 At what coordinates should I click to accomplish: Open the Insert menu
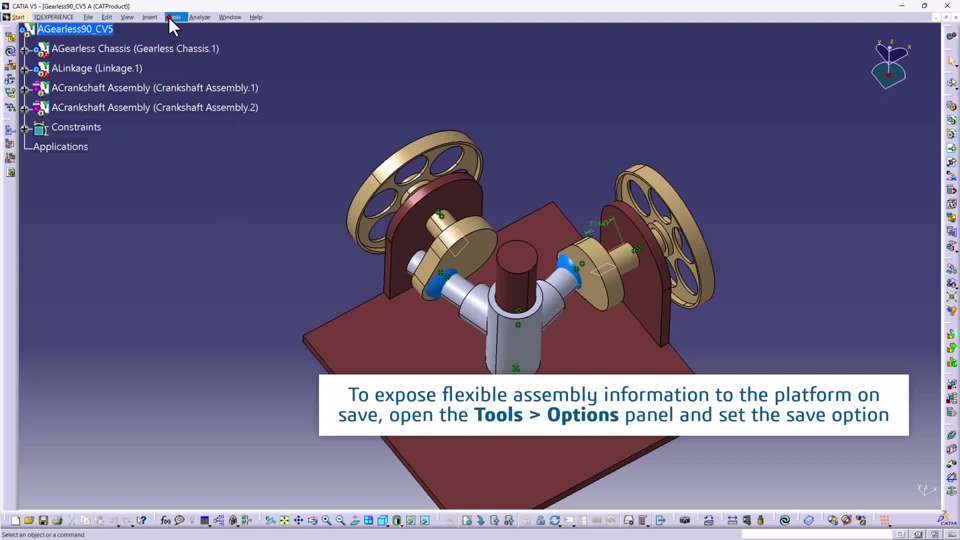pos(149,17)
